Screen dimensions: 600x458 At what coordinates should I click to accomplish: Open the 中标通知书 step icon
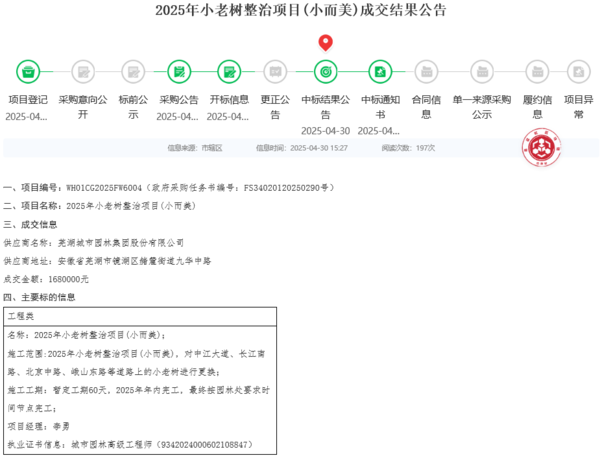tap(379, 72)
